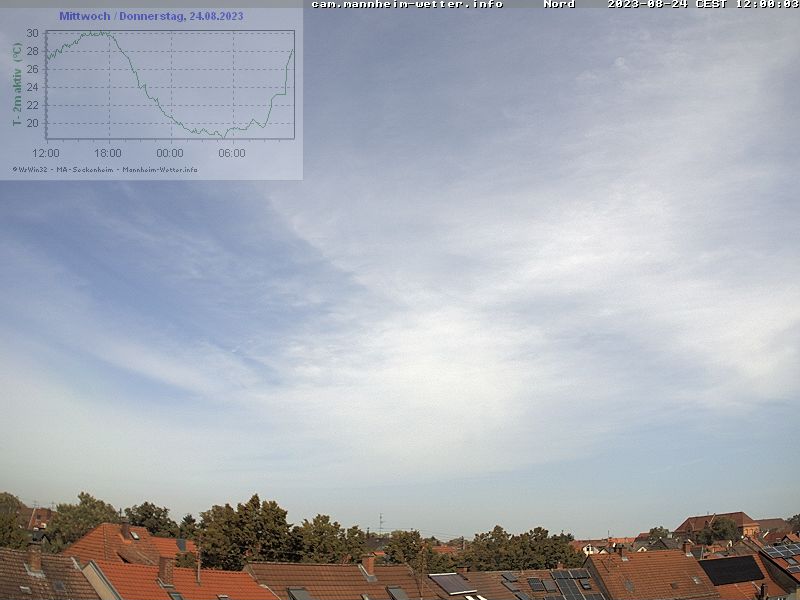Click the large red-roofed building on right horizon
Screen dimensions: 800x600
coord(715,523)
